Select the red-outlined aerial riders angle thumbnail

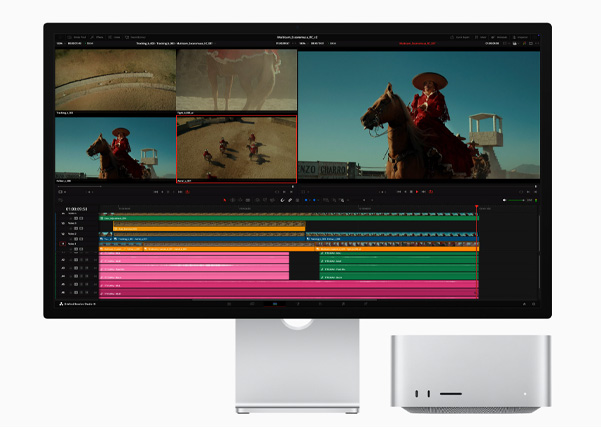(236, 148)
